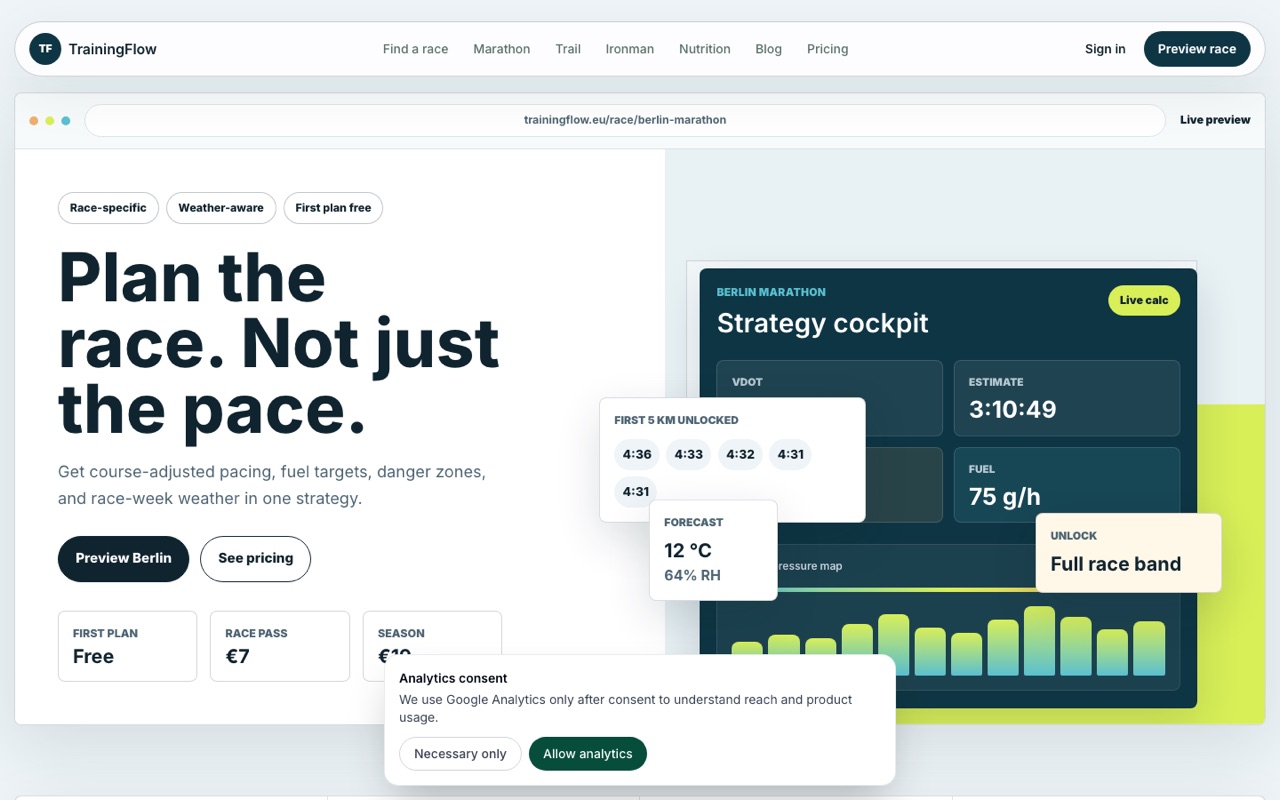This screenshot has width=1280, height=800.
Task: Click the See pricing button
Action: [256, 559]
